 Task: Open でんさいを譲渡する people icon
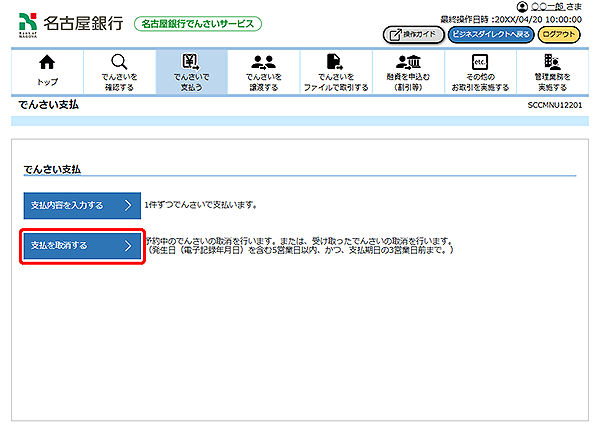264,63
